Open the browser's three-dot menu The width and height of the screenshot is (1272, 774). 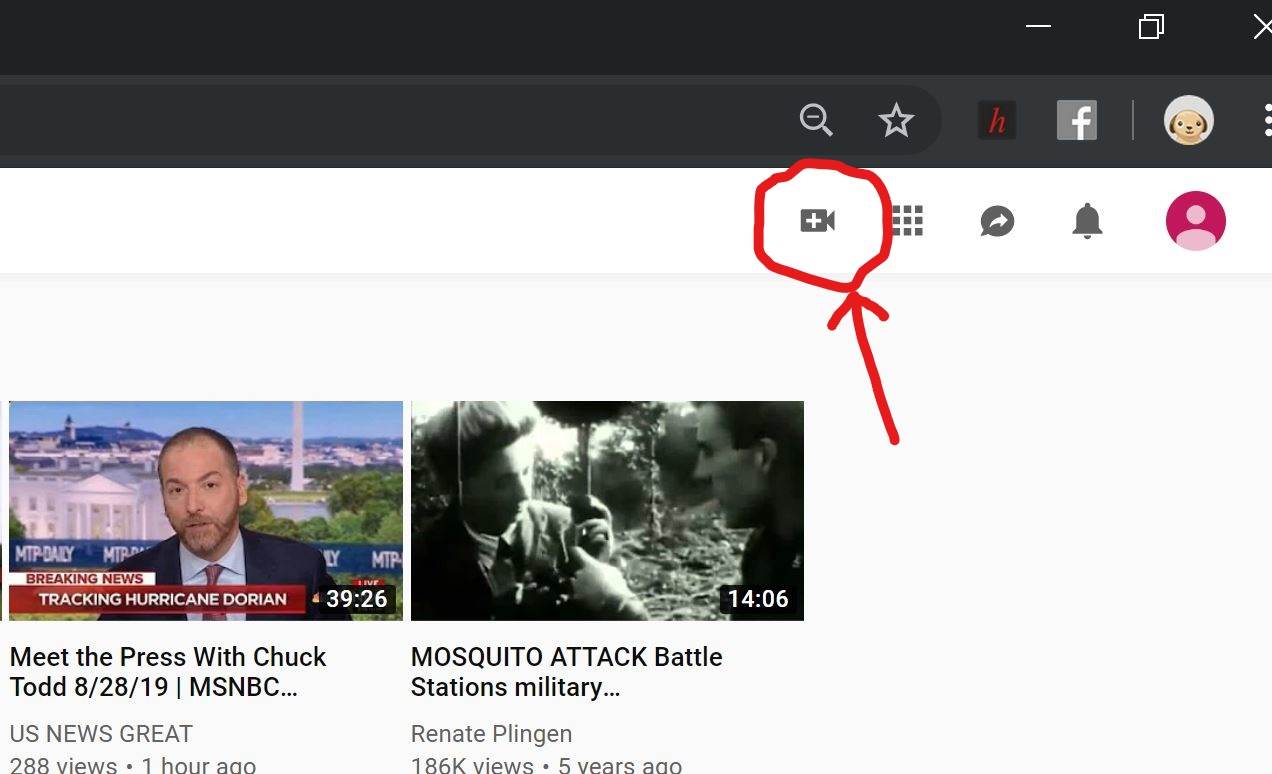tap(1268, 119)
